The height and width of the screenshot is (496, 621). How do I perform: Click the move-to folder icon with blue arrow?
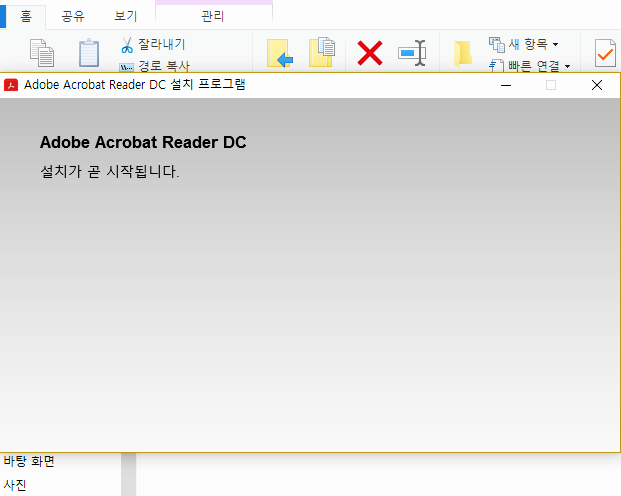click(x=280, y=53)
